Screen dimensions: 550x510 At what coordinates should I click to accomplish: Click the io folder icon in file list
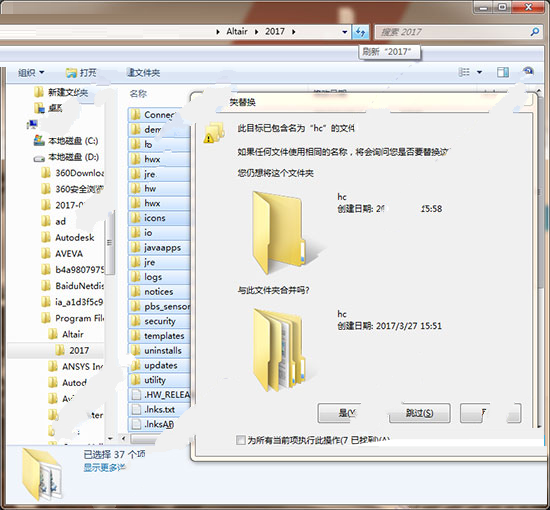135,233
